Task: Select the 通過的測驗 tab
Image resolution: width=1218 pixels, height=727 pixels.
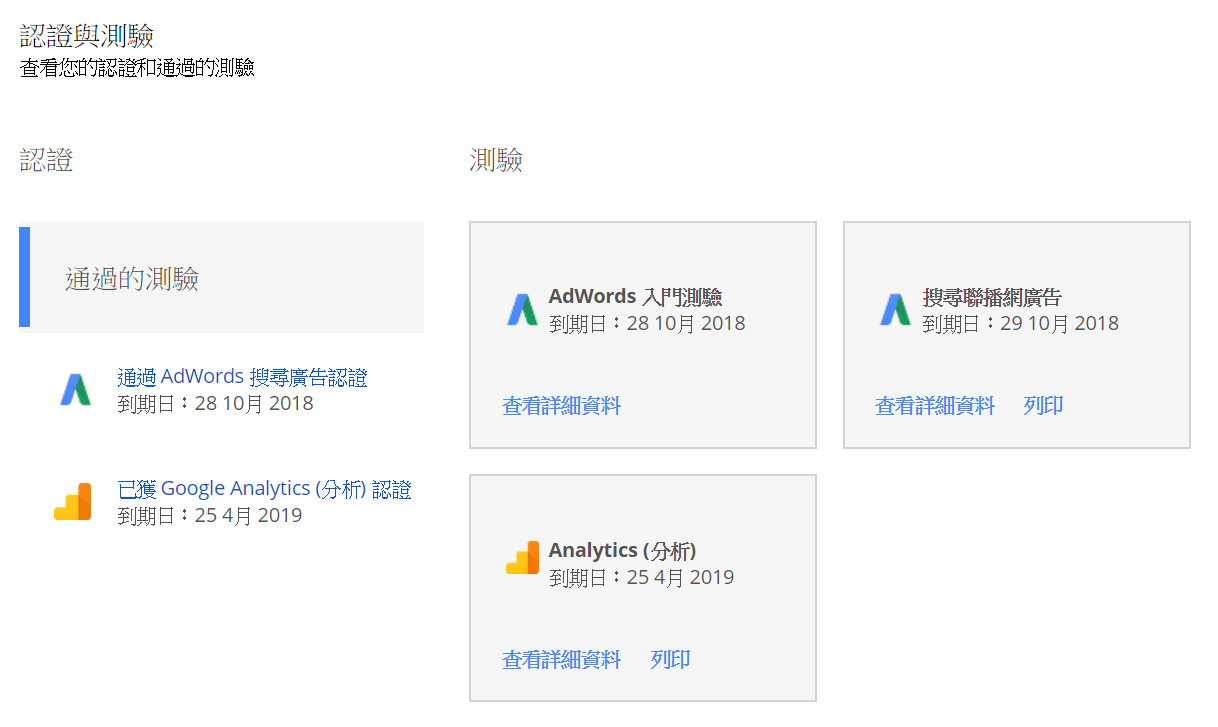Action: click(x=221, y=277)
